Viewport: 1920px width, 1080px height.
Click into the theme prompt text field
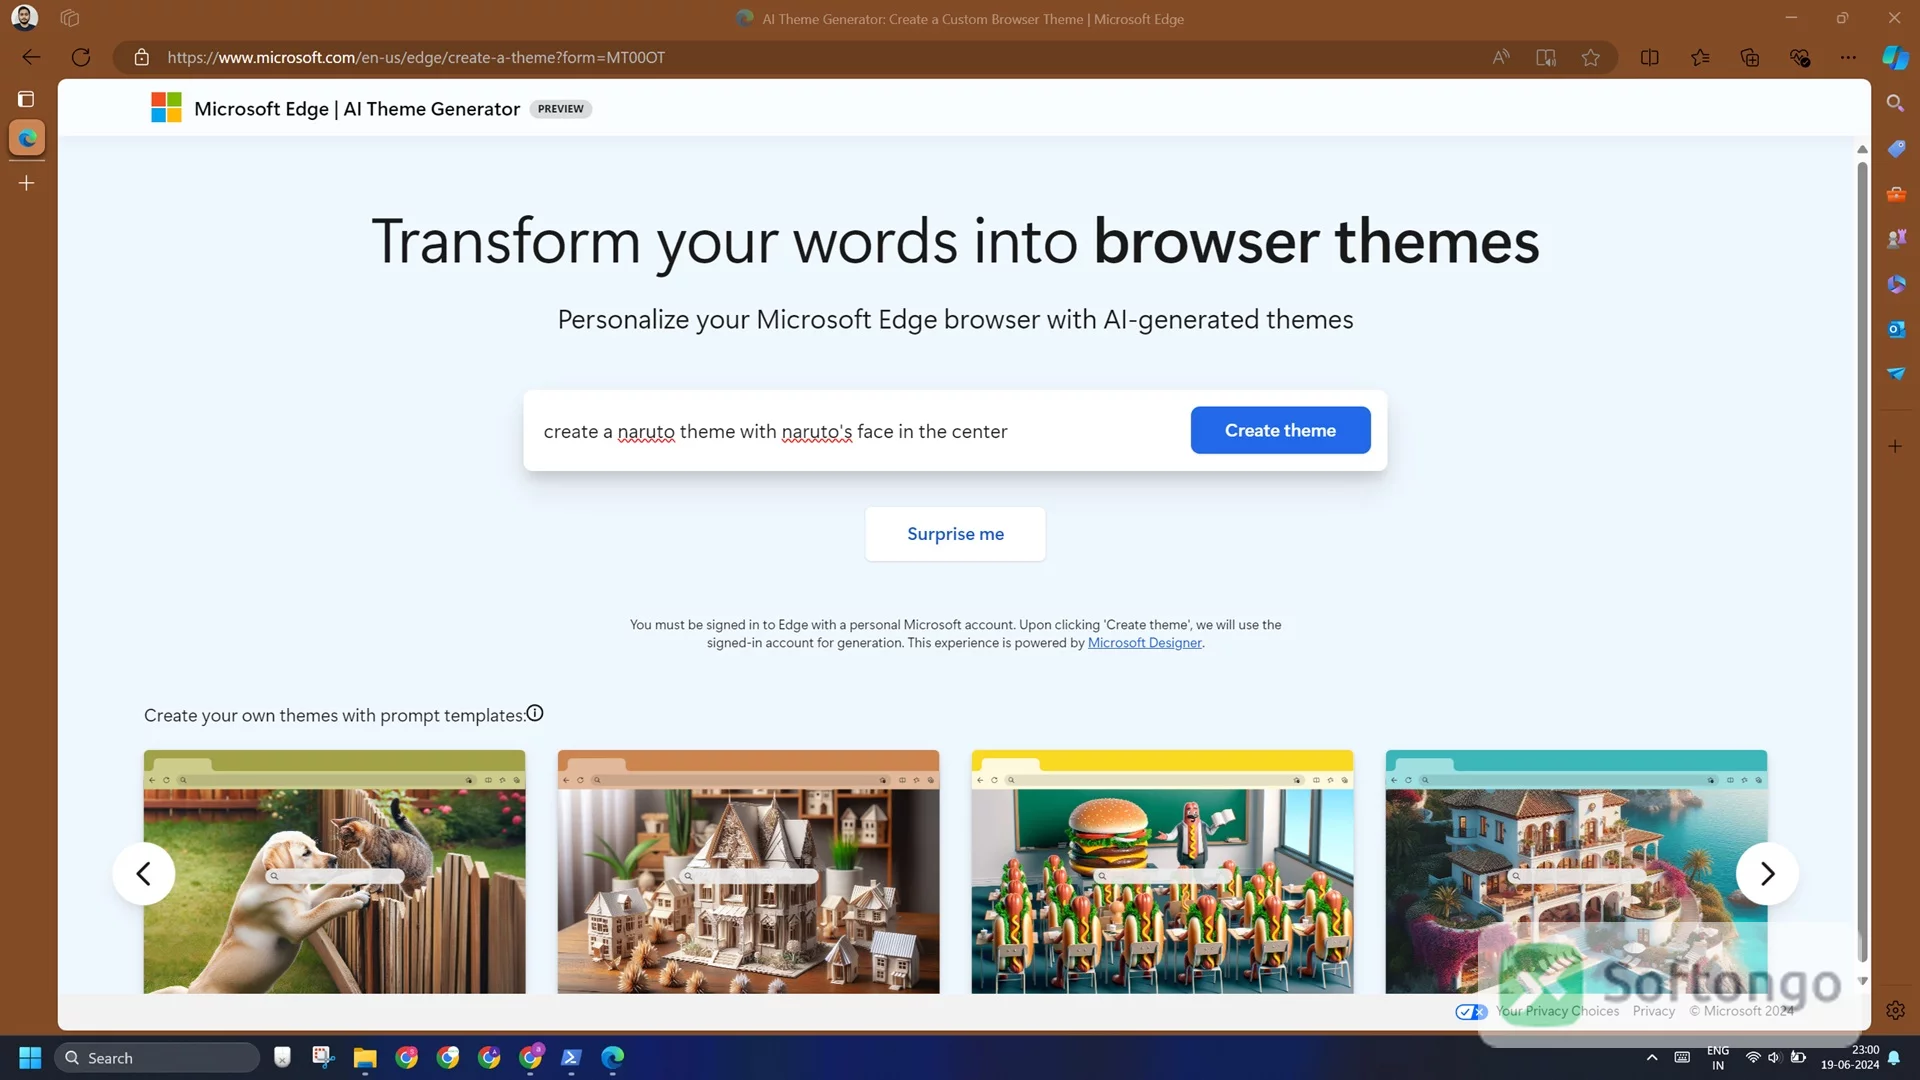click(x=860, y=431)
